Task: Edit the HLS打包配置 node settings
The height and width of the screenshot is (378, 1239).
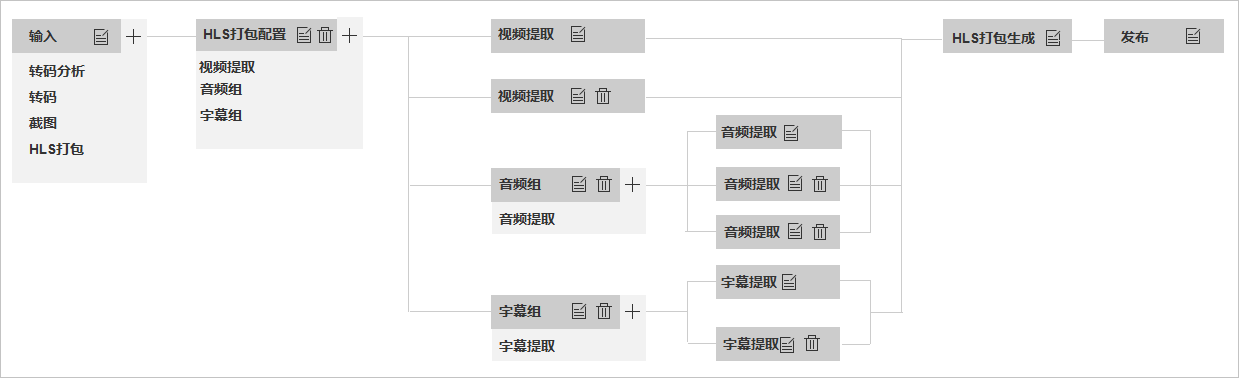Action: tap(304, 35)
